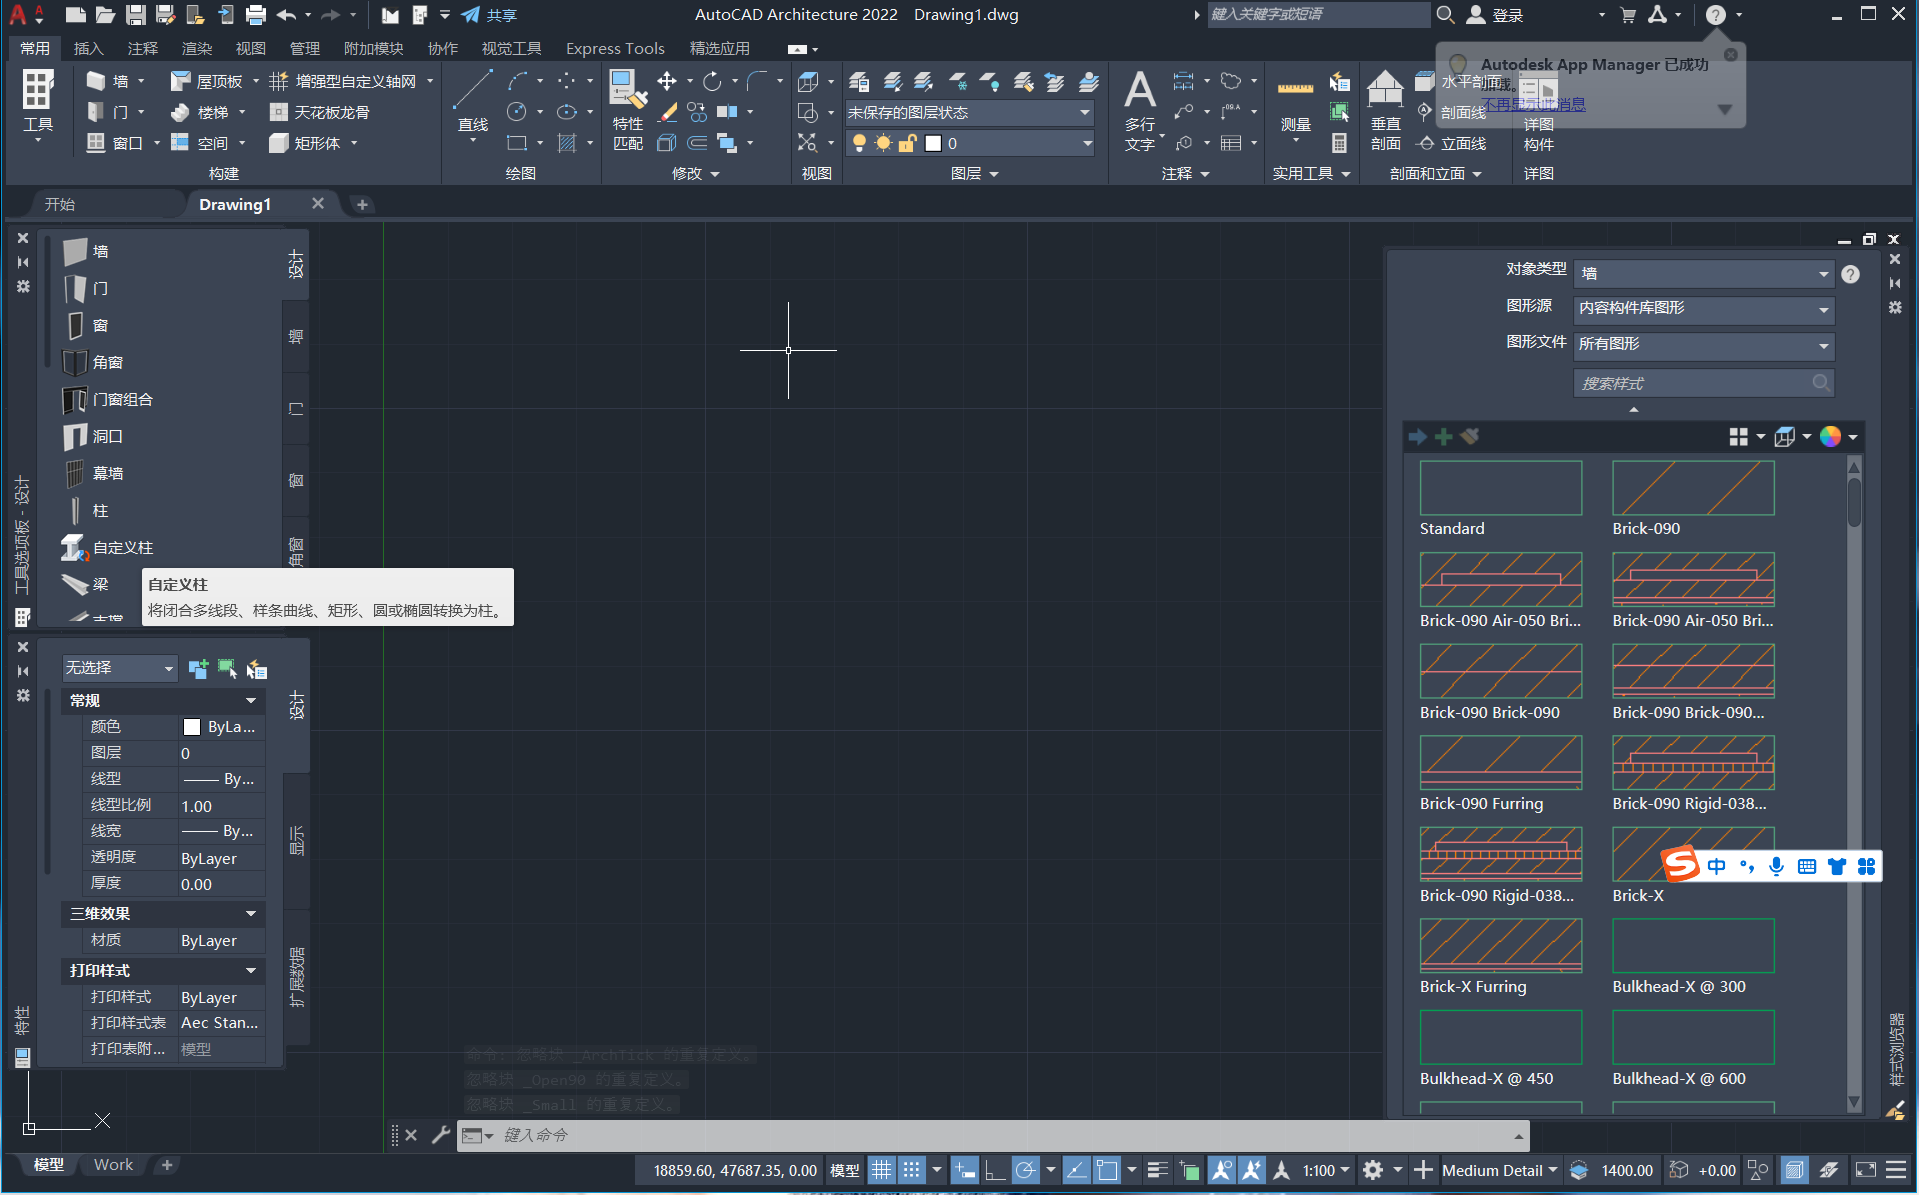Click the 不再显示此消息 link in notification
This screenshot has height=1195, width=1919.
point(1535,104)
